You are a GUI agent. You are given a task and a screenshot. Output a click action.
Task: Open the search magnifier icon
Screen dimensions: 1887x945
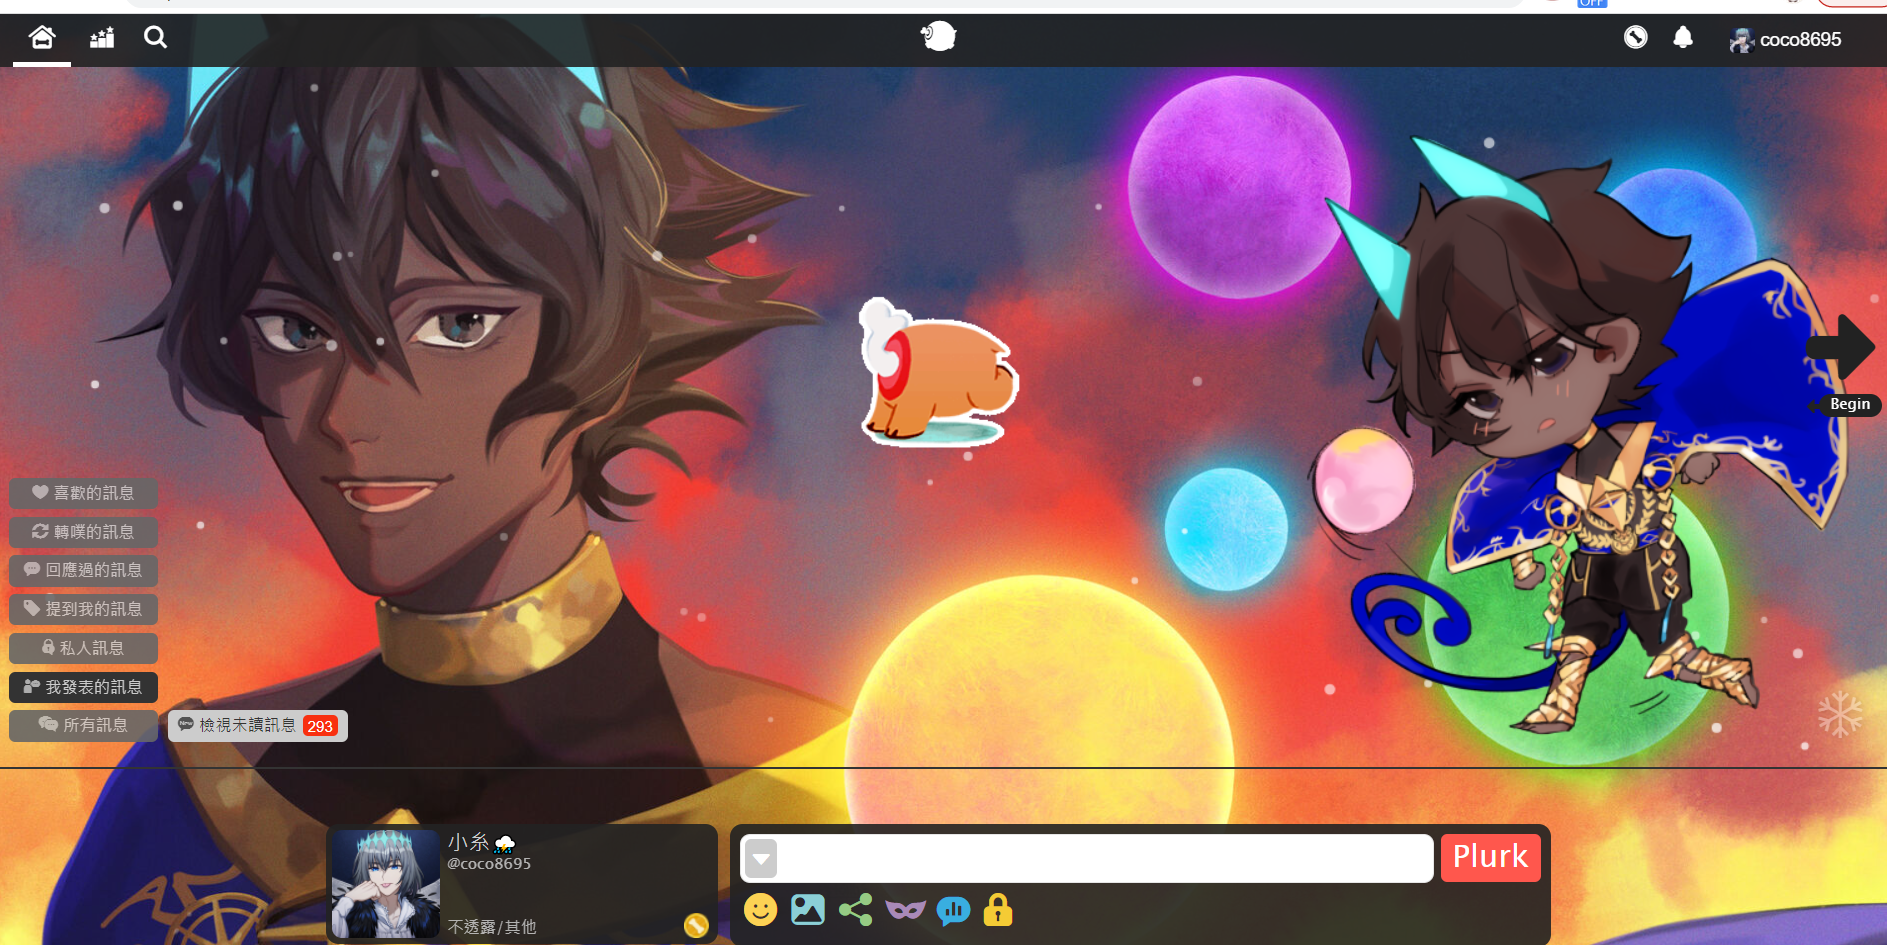coord(155,38)
